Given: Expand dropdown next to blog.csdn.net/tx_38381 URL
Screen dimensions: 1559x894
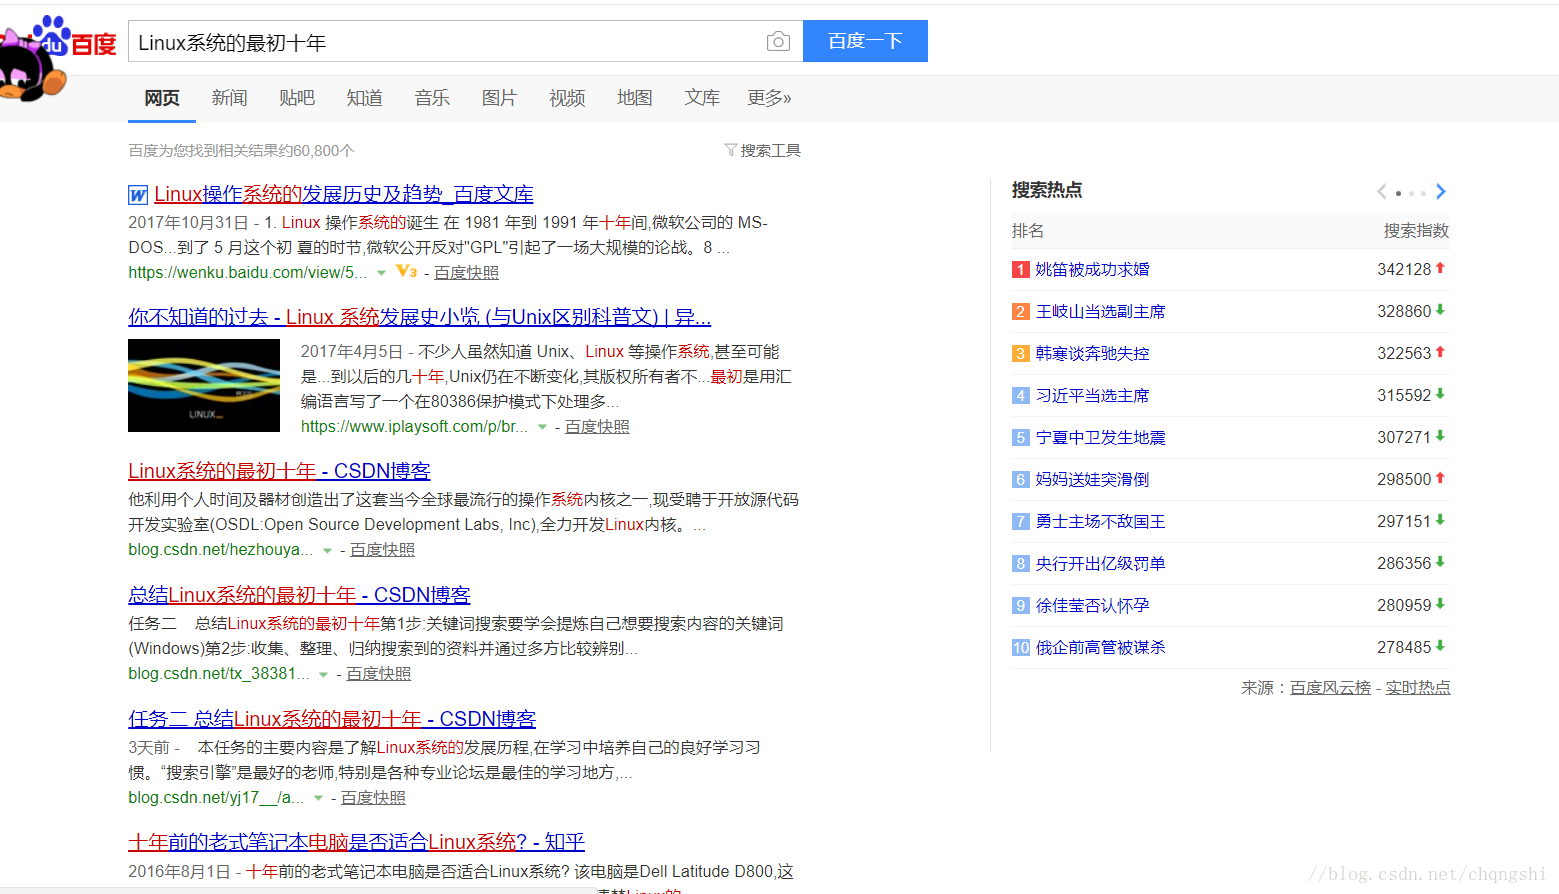Looking at the screenshot, I should (323, 674).
